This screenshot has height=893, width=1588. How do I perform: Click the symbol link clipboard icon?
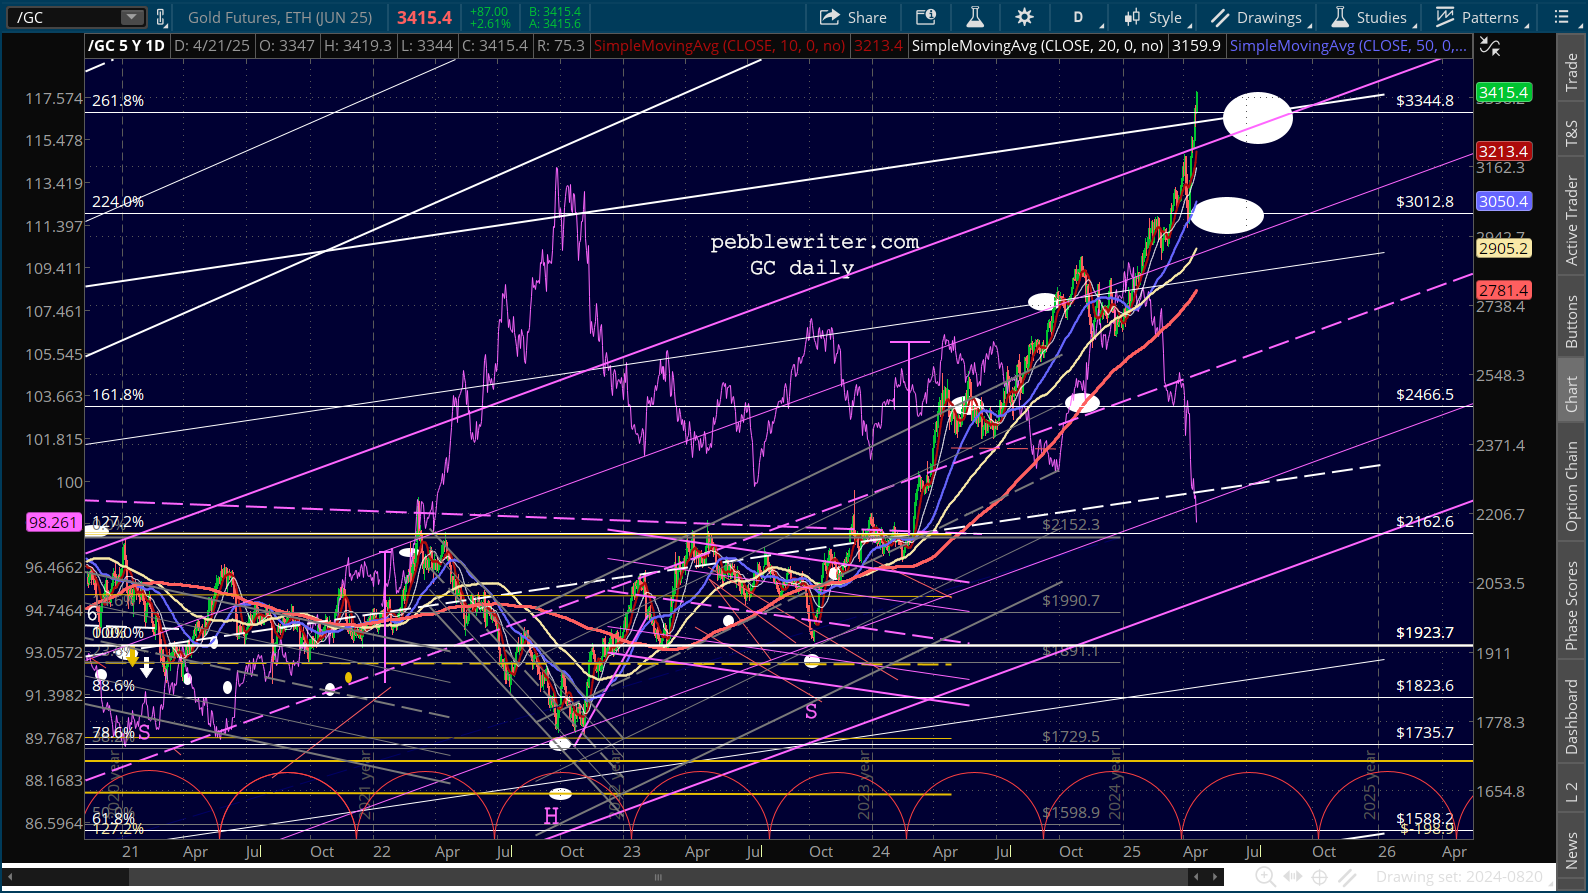coord(160,17)
